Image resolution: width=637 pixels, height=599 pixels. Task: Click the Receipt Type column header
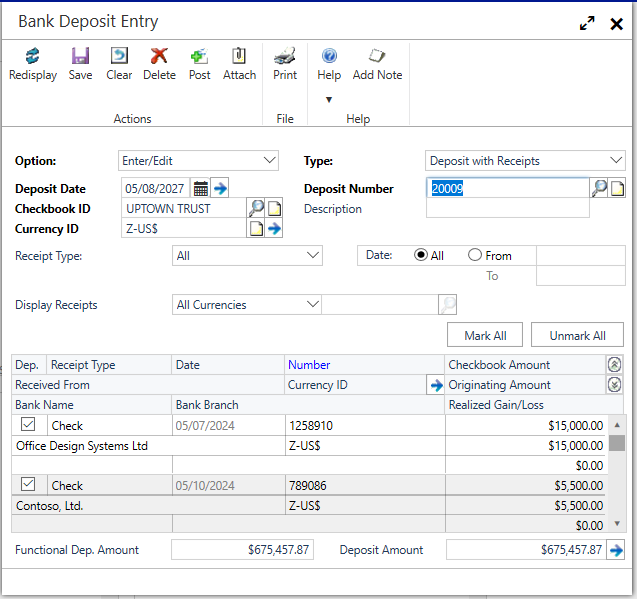(x=109, y=365)
